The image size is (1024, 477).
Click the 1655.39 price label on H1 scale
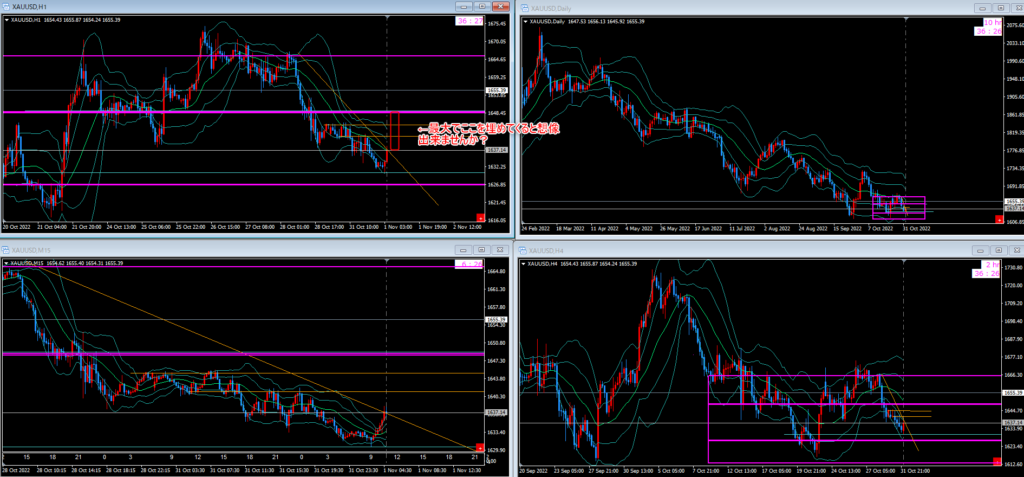(x=497, y=91)
